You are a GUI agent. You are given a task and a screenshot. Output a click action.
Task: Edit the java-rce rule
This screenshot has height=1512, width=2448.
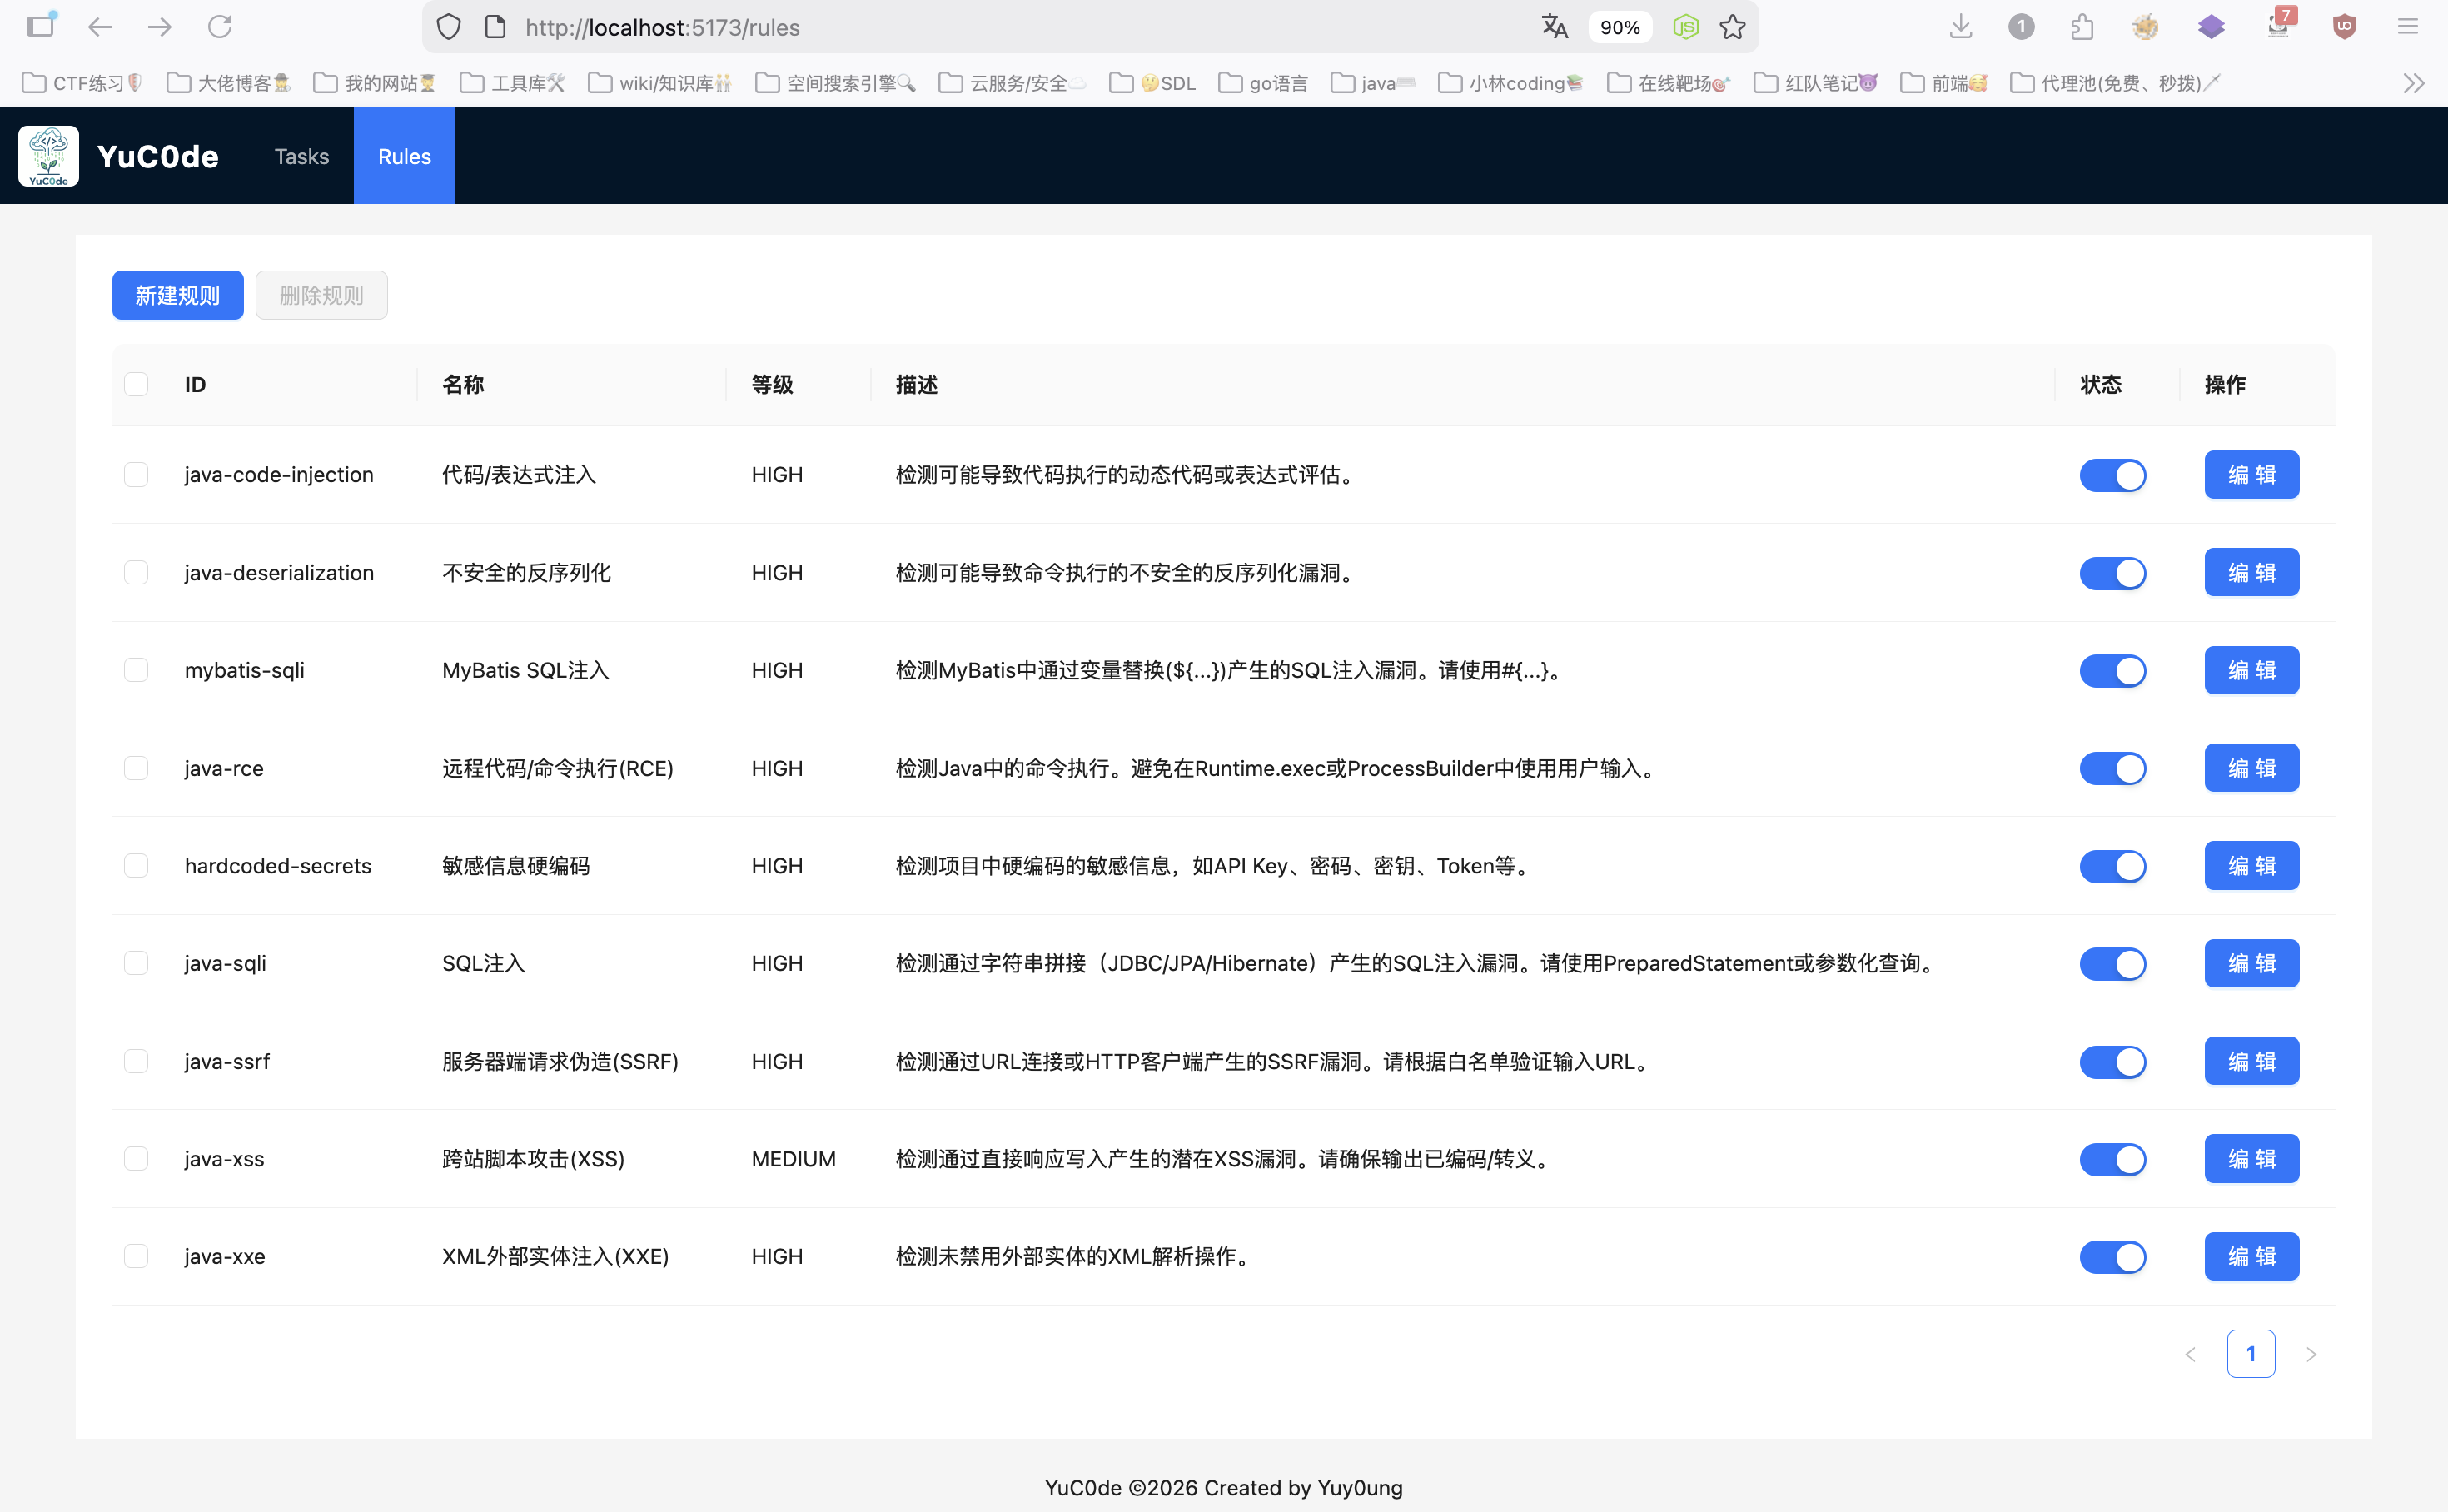(x=2251, y=768)
